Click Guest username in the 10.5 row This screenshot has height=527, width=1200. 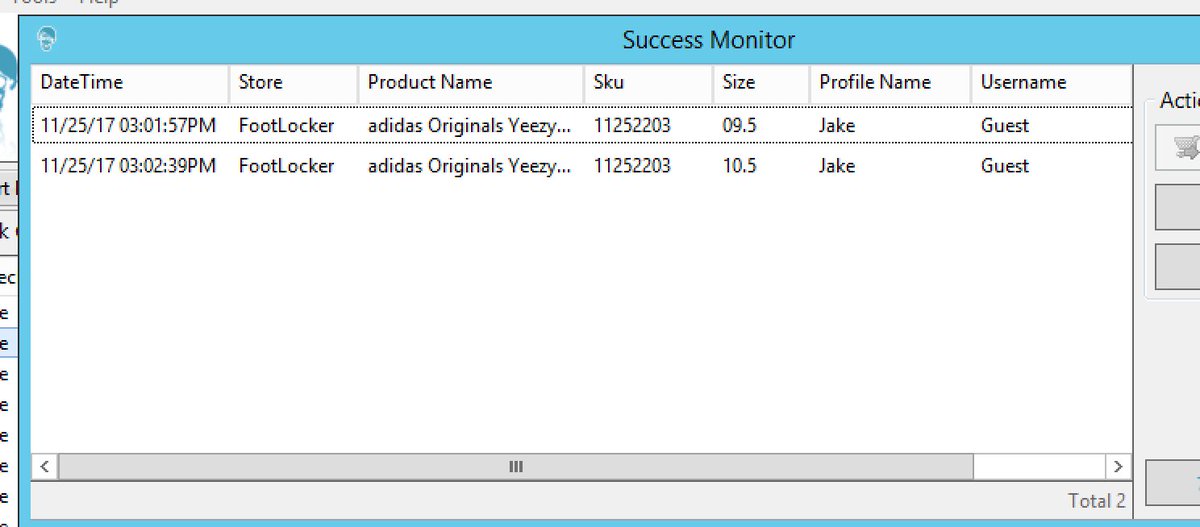click(x=1005, y=166)
